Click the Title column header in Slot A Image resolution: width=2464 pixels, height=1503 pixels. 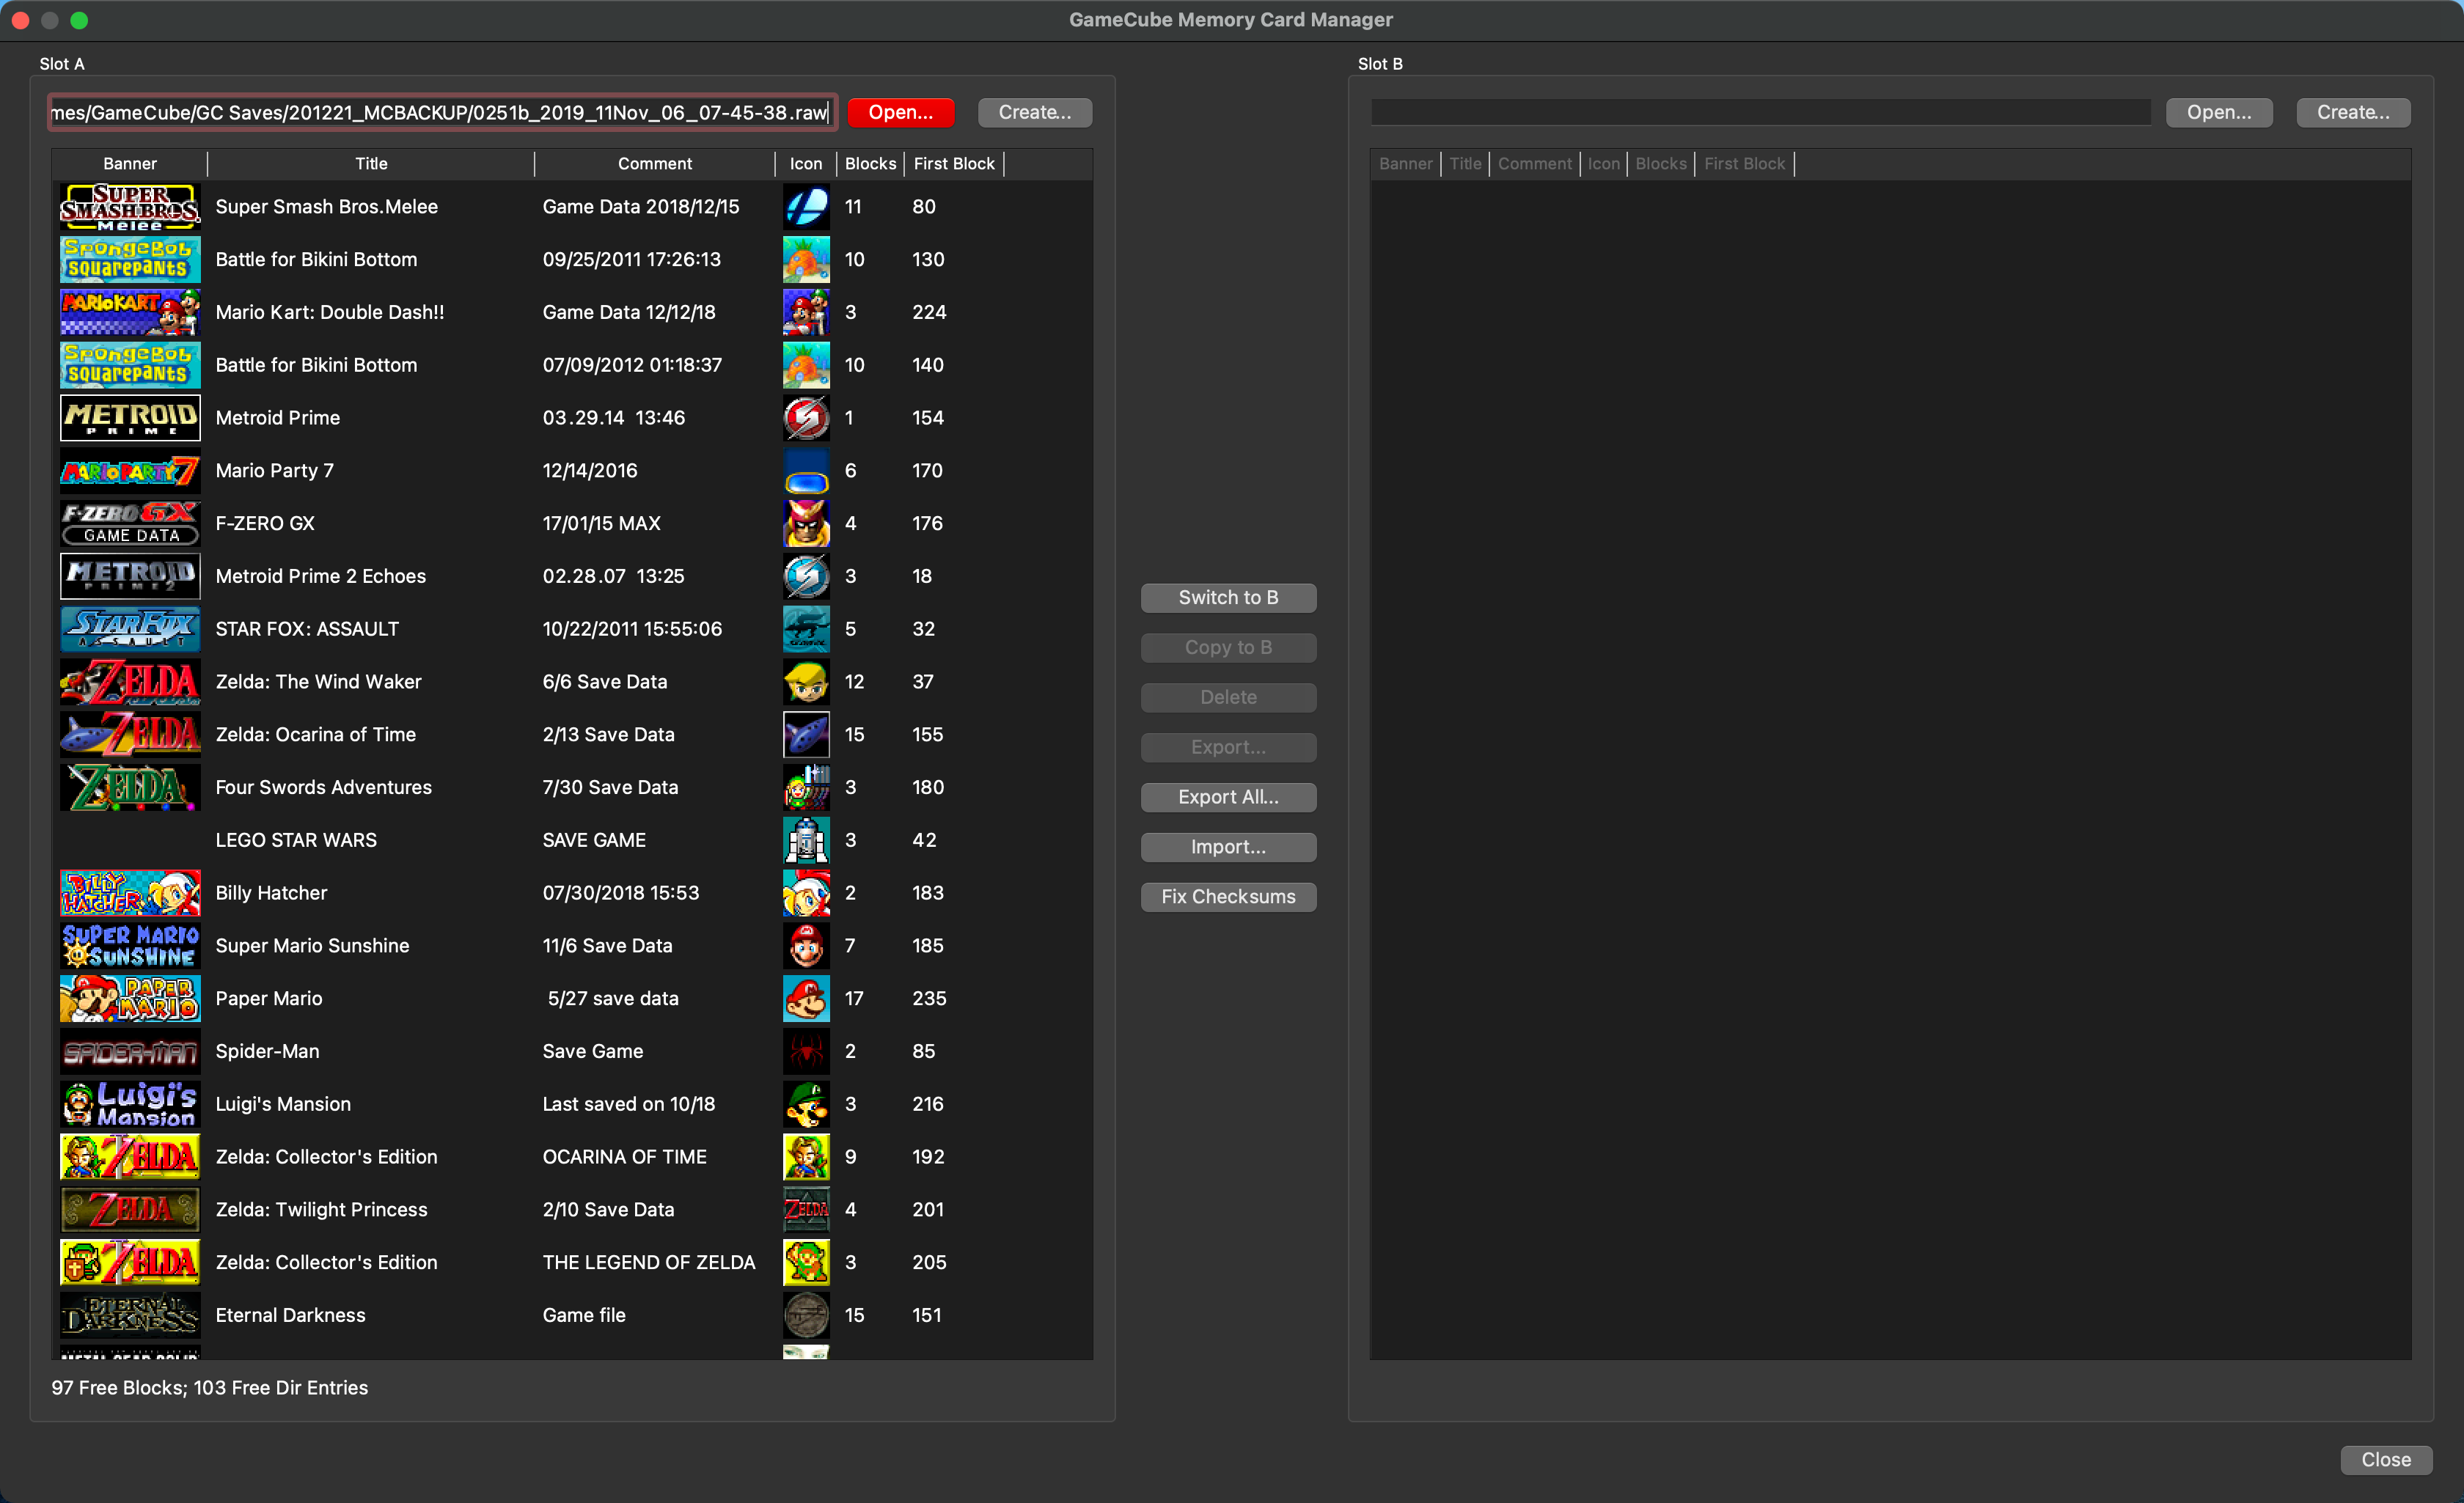(371, 164)
